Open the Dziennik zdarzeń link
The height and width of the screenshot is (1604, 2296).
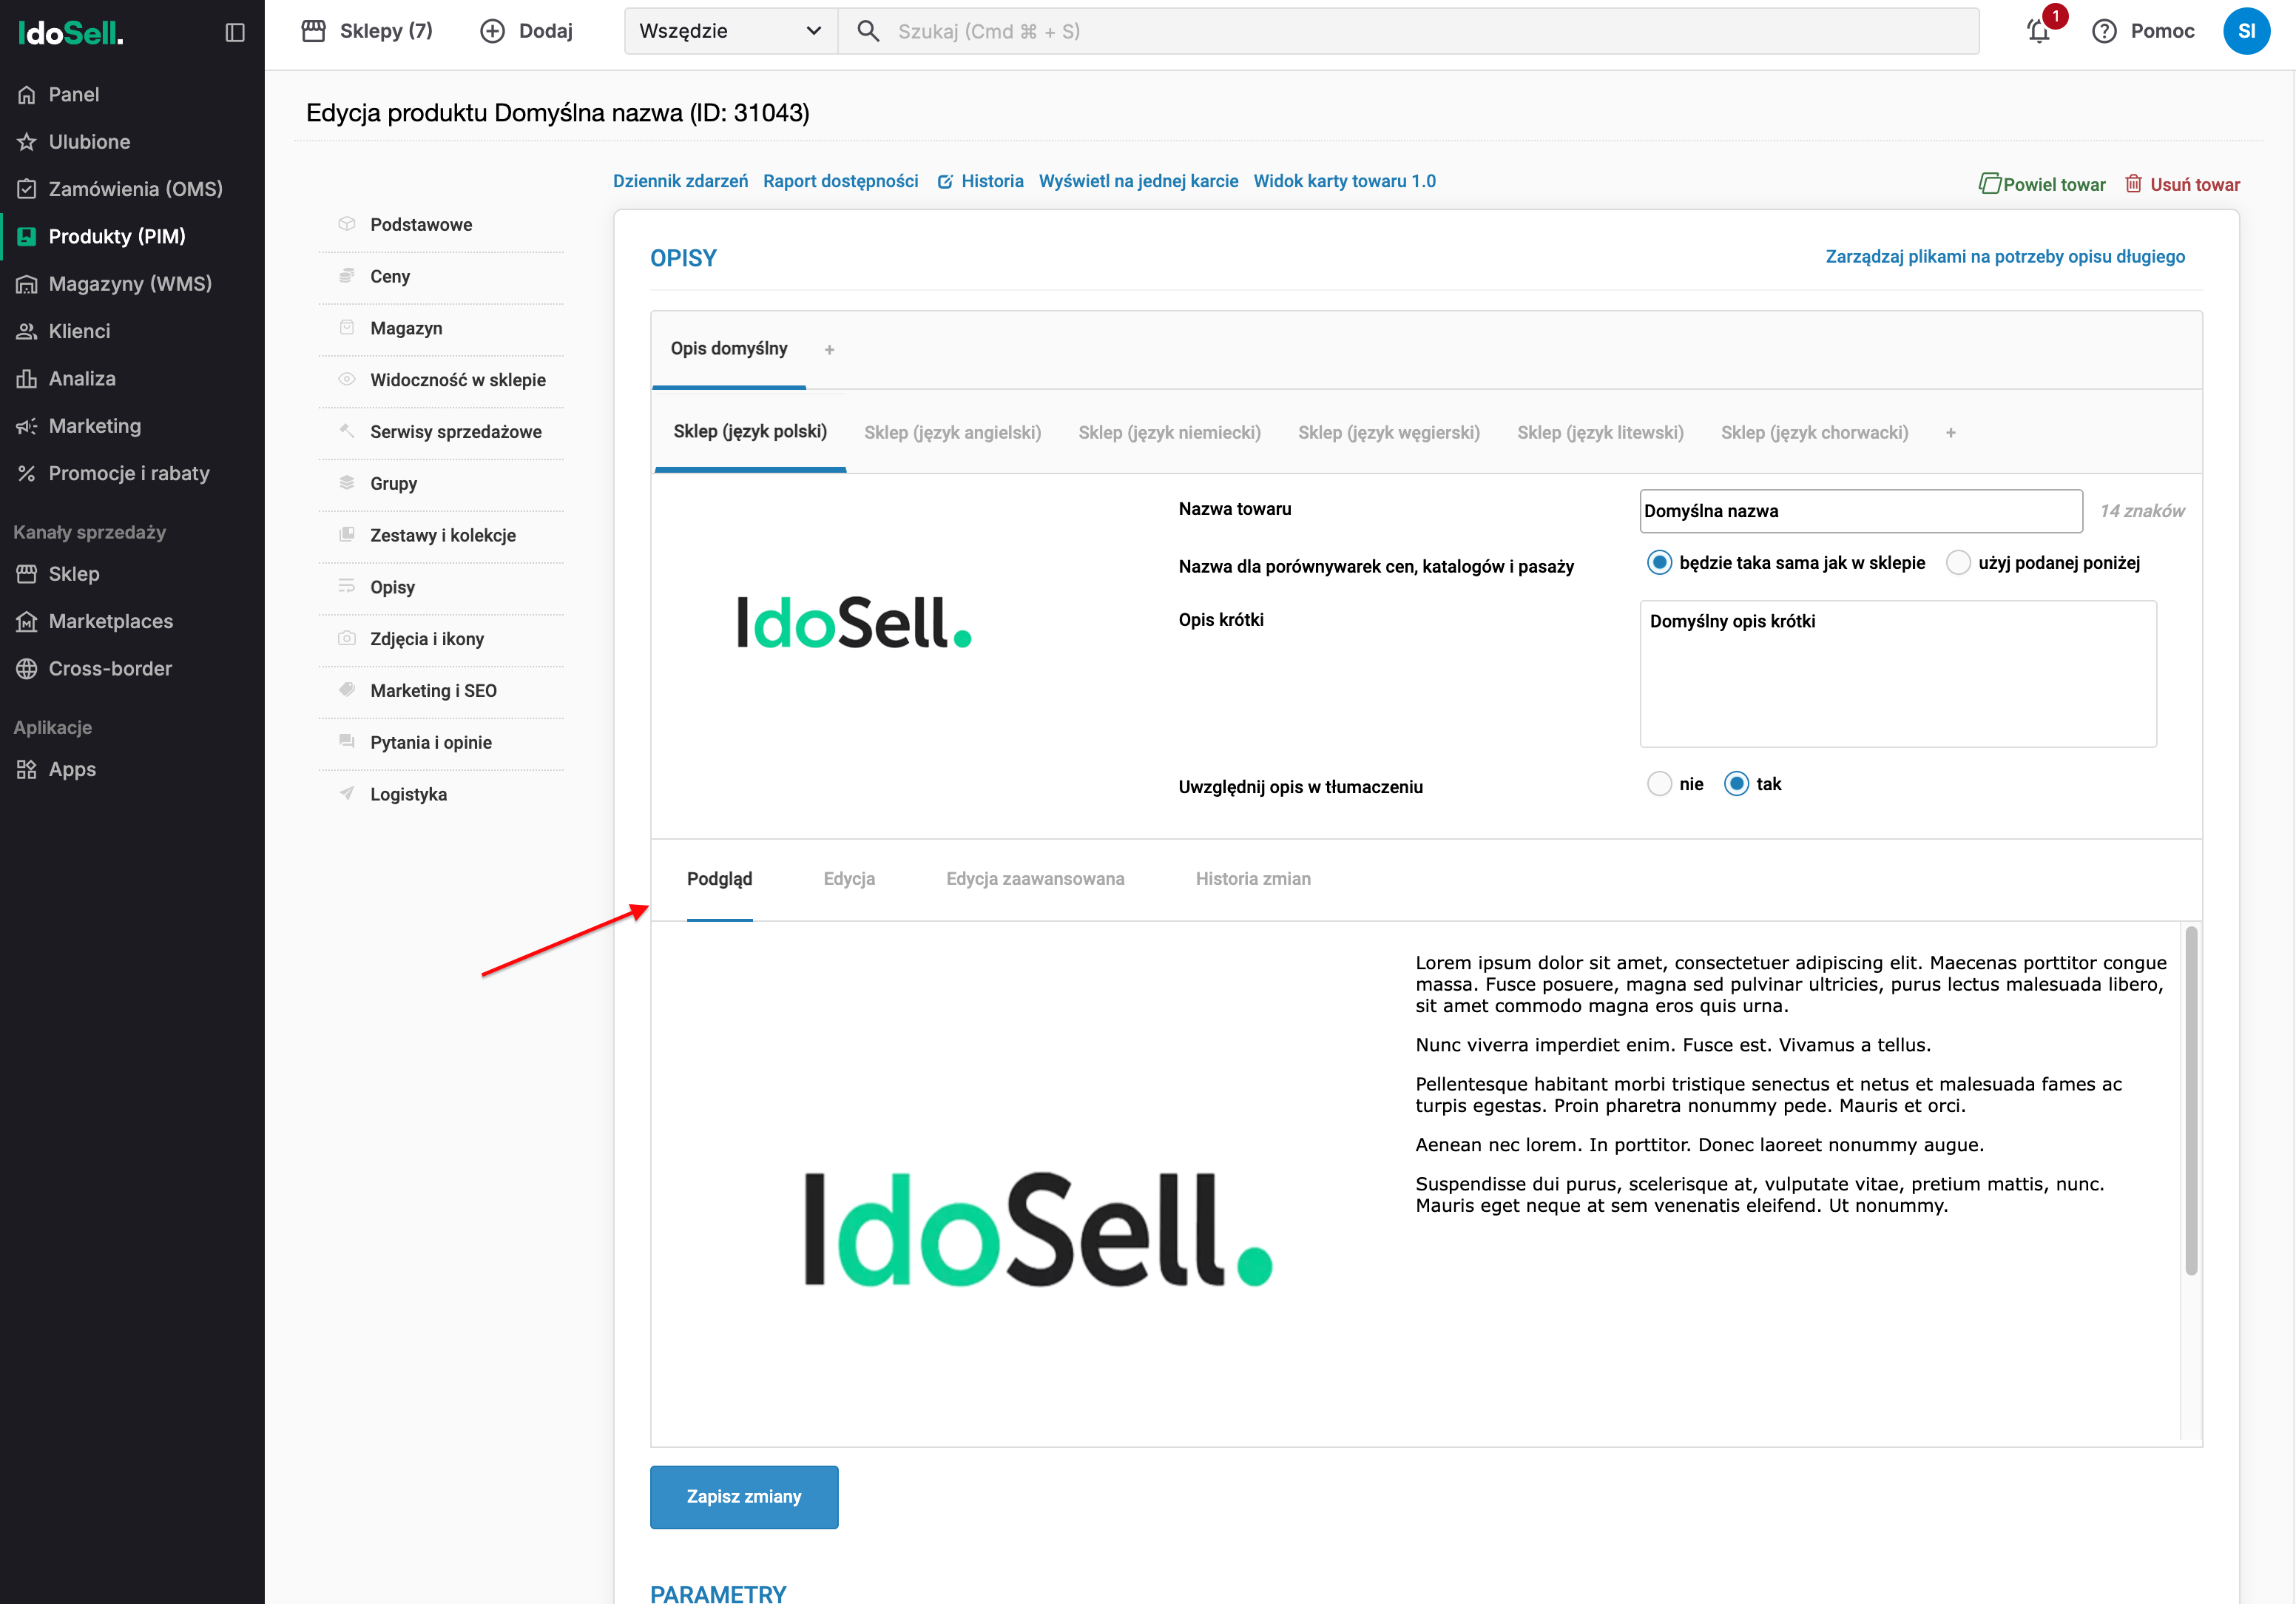tap(680, 181)
